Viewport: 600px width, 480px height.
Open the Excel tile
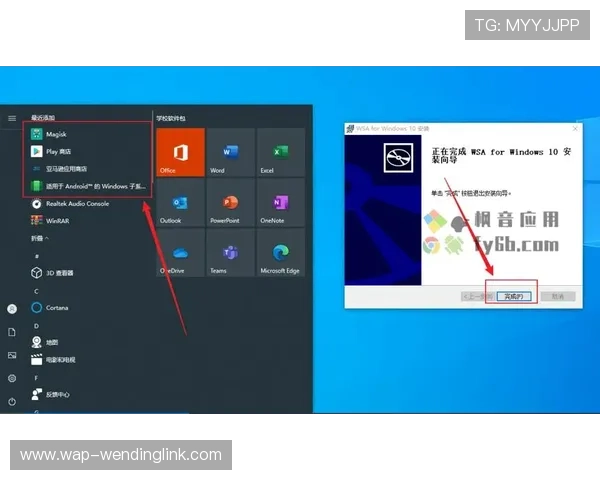click(281, 152)
